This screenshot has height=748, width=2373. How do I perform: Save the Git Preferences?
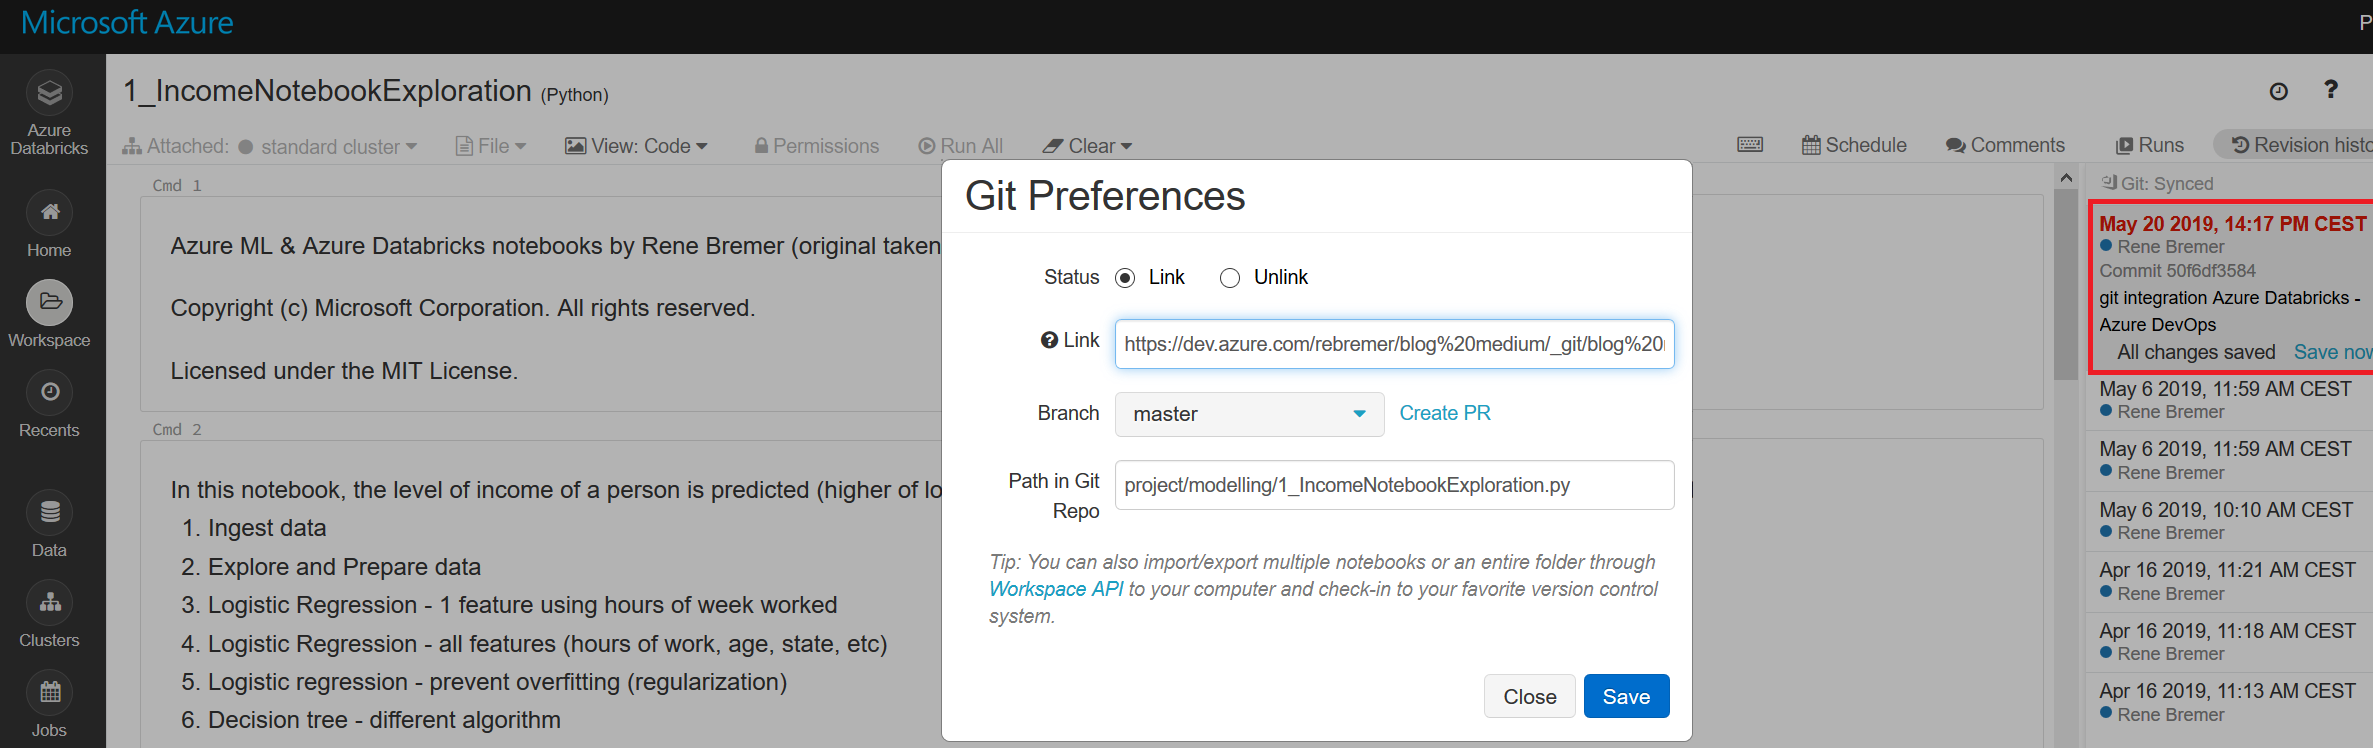1626,696
